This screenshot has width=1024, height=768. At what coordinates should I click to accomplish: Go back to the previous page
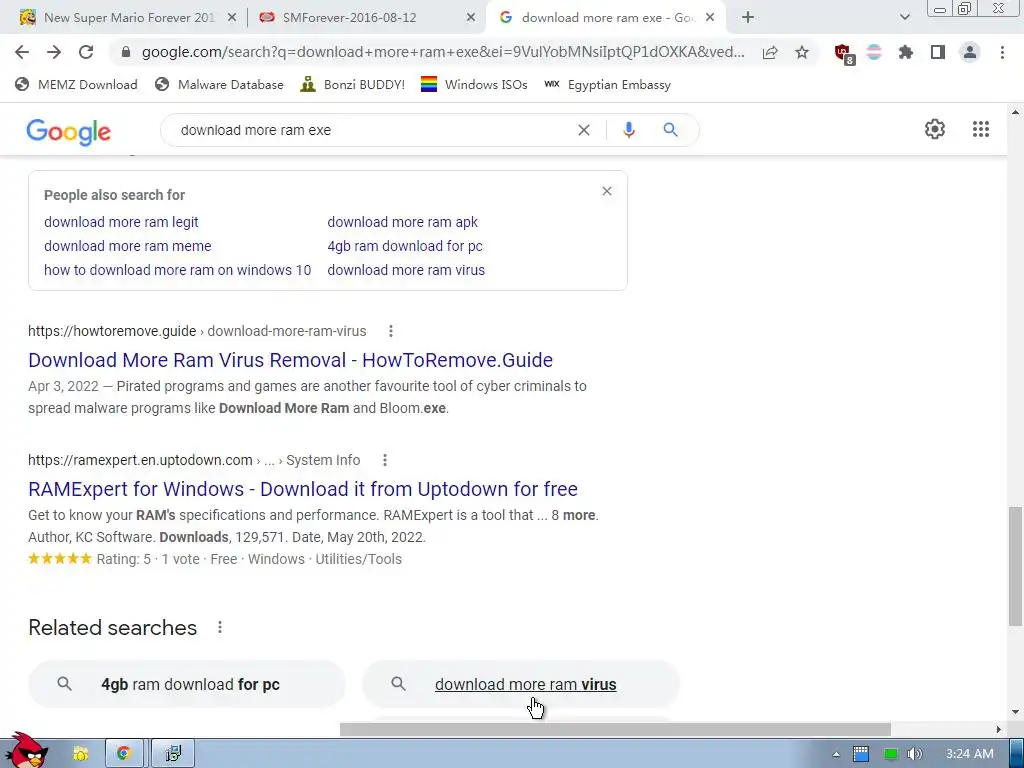click(x=22, y=52)
